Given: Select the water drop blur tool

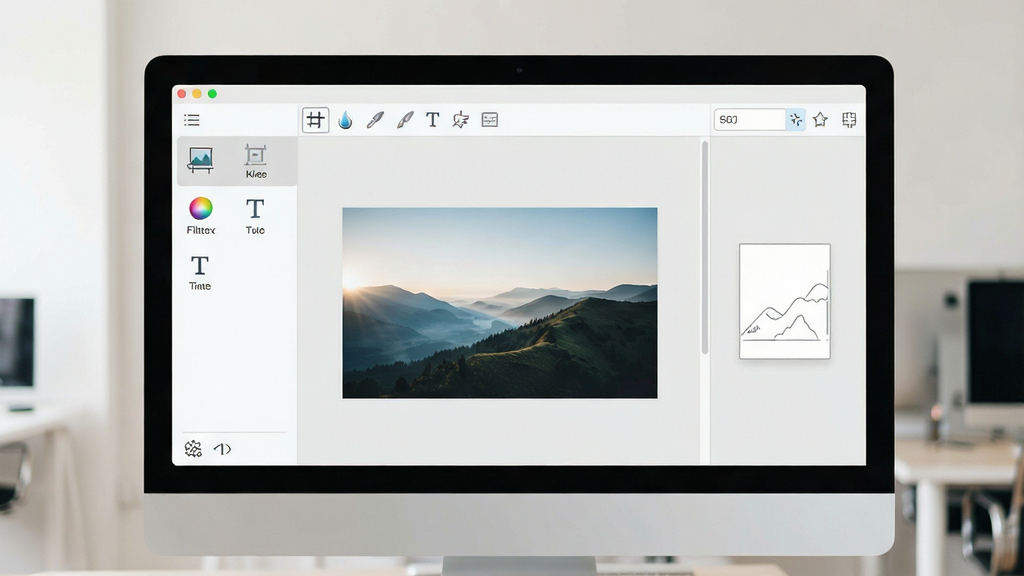Looking at the screenshot, I should click(x=345, y=120).
